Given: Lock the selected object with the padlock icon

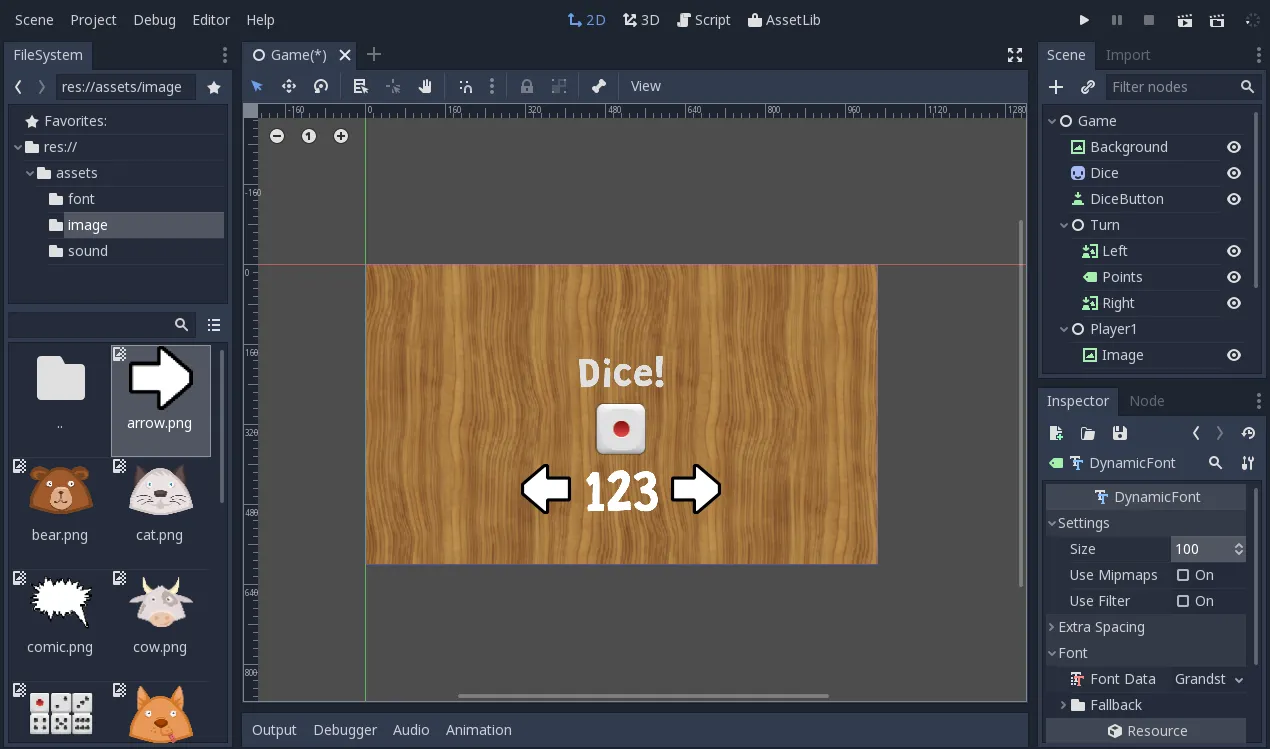Looking at the screenshot, I should pyautogui.click(x=527, y=86).
